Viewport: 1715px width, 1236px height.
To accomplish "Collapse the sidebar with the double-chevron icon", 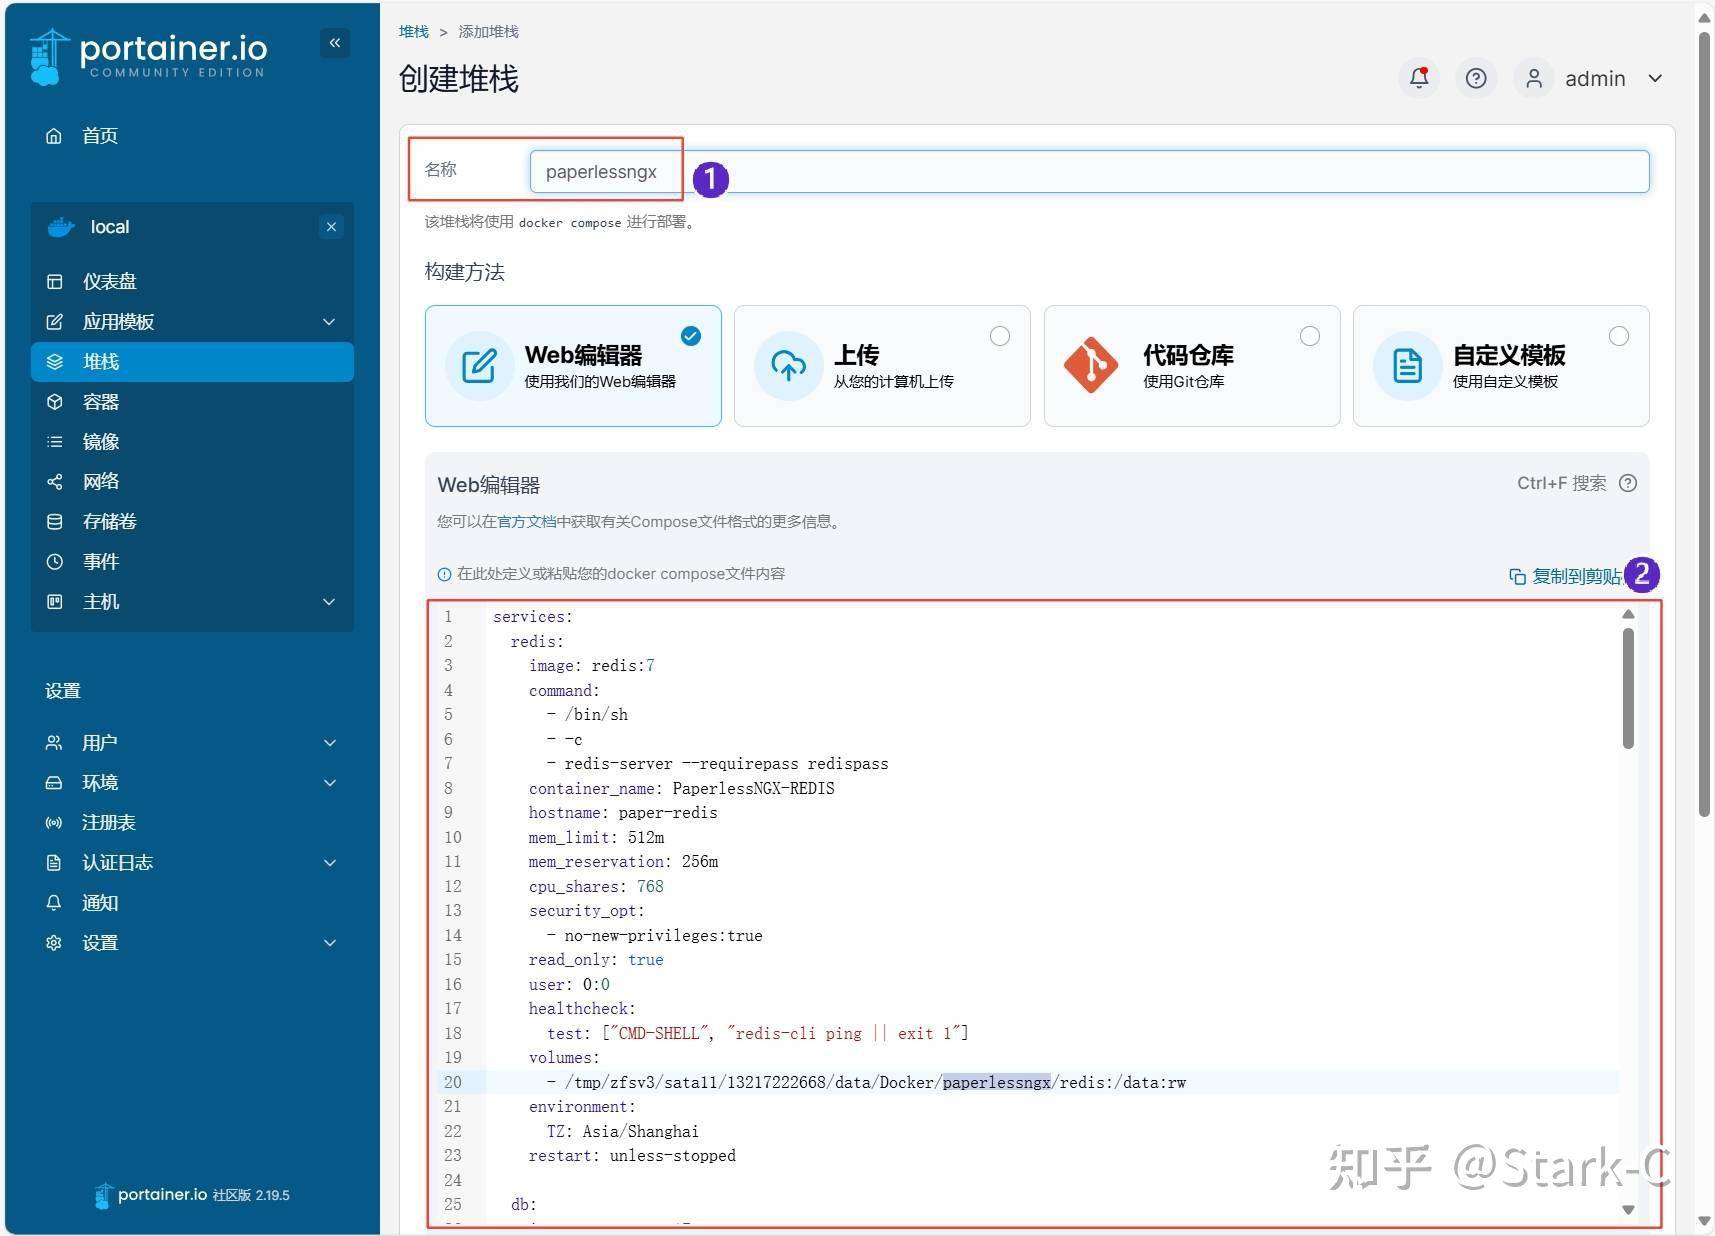I will point(335,43).
